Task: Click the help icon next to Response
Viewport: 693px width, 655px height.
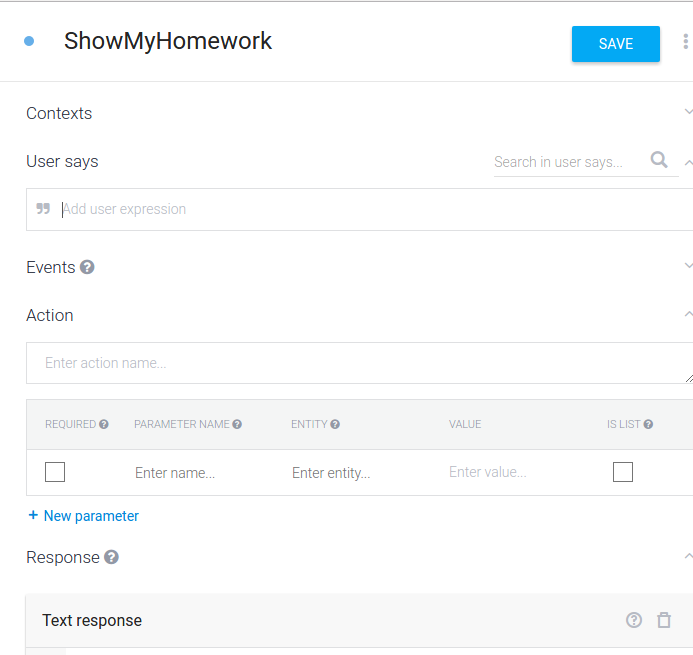Action: [111, 557]
